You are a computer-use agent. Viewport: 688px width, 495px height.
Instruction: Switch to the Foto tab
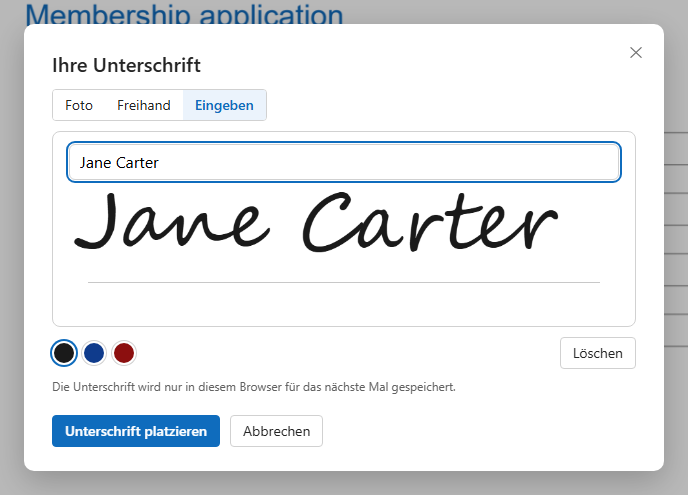(x=79, y=105)
